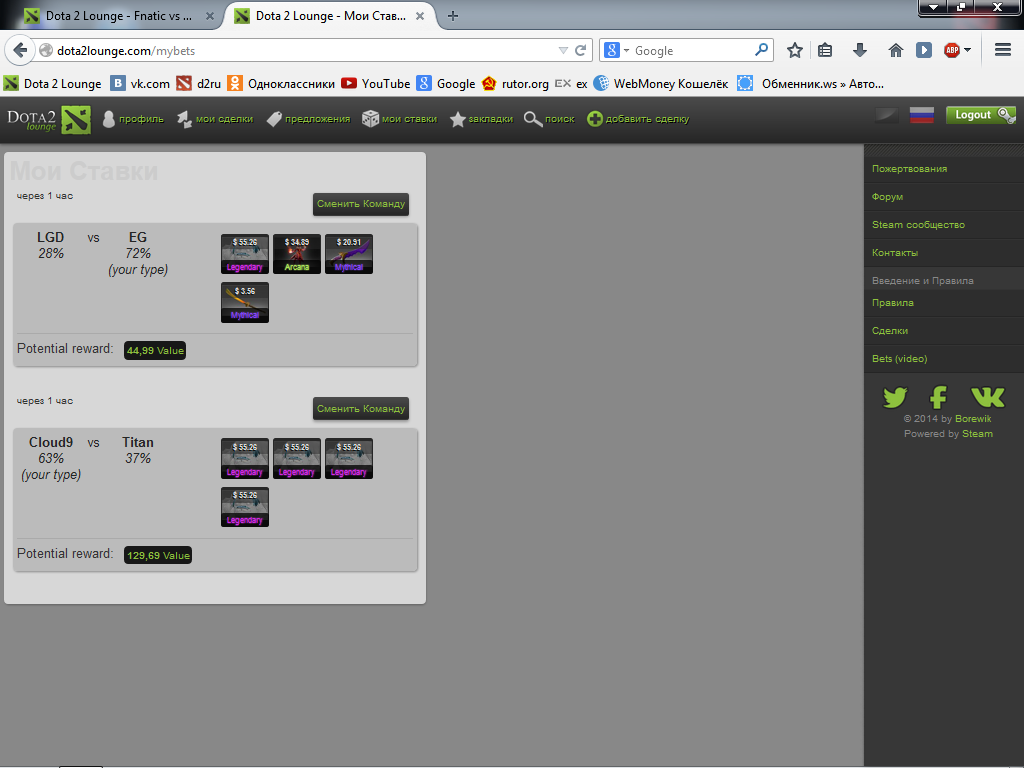Viewport: 1024px width, 768px height.
Task: Open Правила sidebar link
Action: pyautogui.click(x=892, y=302)
